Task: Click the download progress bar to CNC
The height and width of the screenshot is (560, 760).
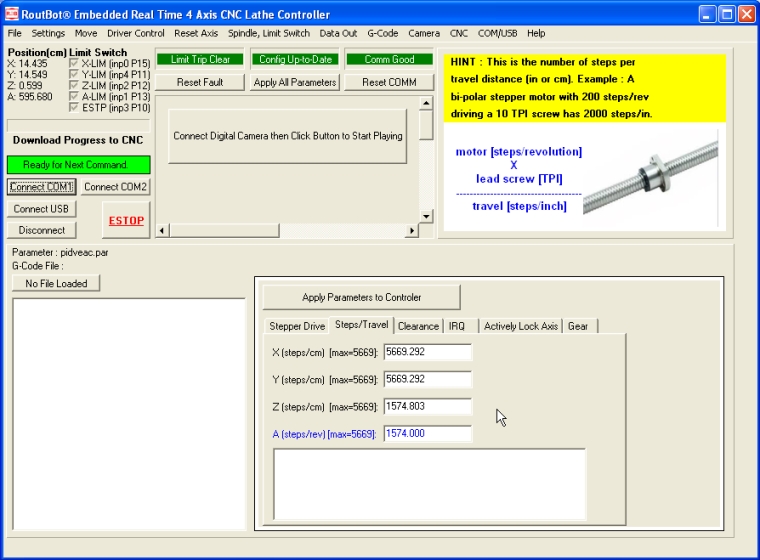Action: [79, 126]
